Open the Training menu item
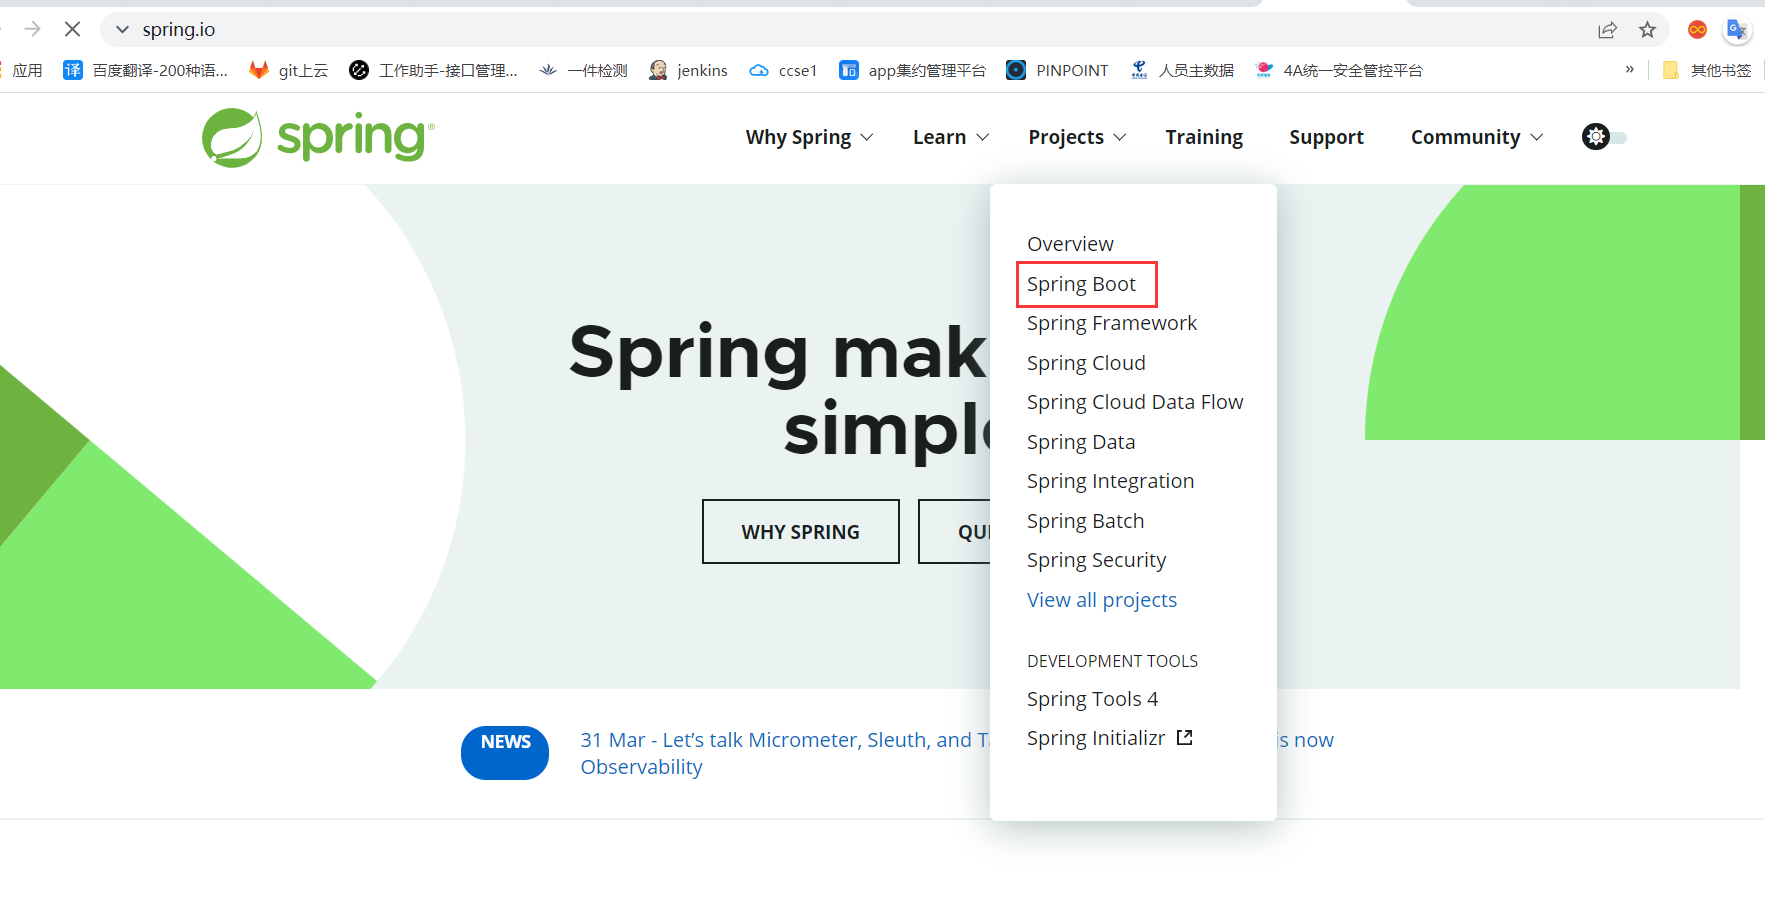 tap(1204, 137)
